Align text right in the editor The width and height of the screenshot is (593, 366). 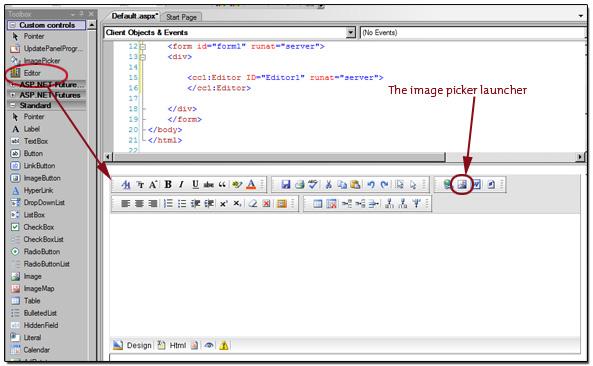pyautogui.click(x=153, y=204)
